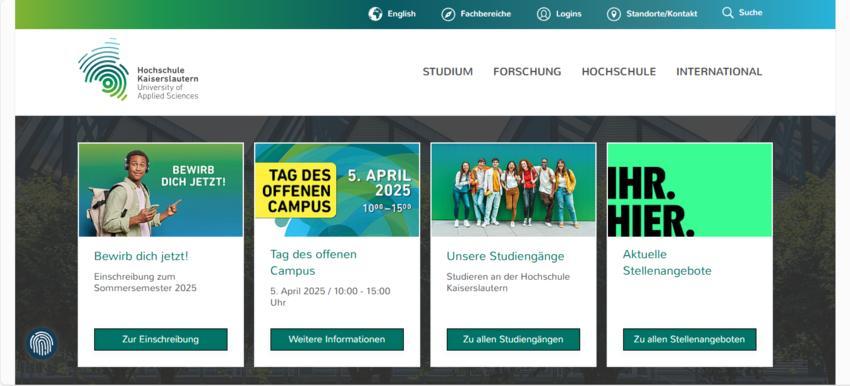Open the FORSCHUNG menu
Image resolution: width=850 pixels, height=386 pixels.
527,72
